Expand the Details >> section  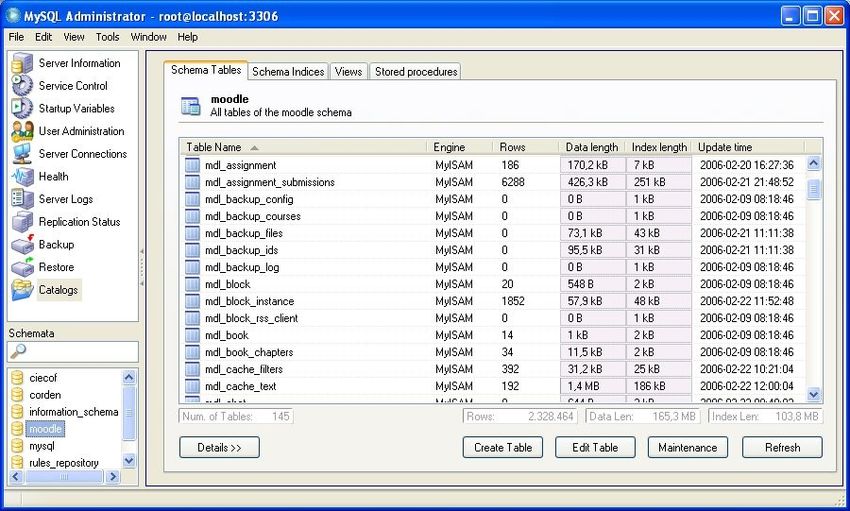(220, 448)
